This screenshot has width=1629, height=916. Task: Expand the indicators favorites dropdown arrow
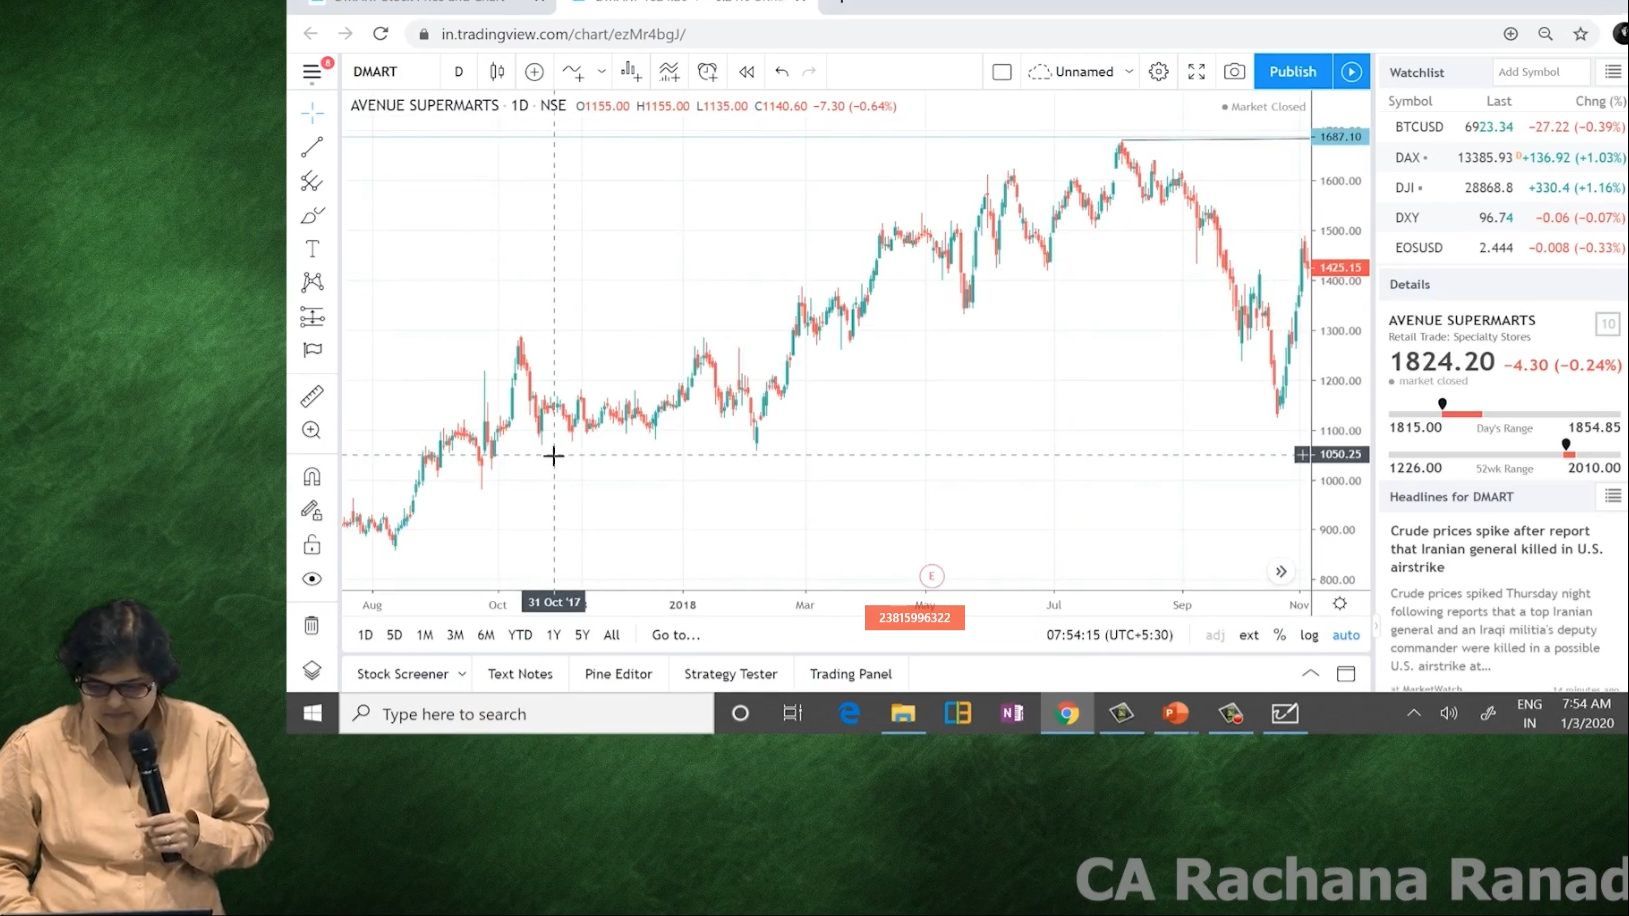coord(601,72)
